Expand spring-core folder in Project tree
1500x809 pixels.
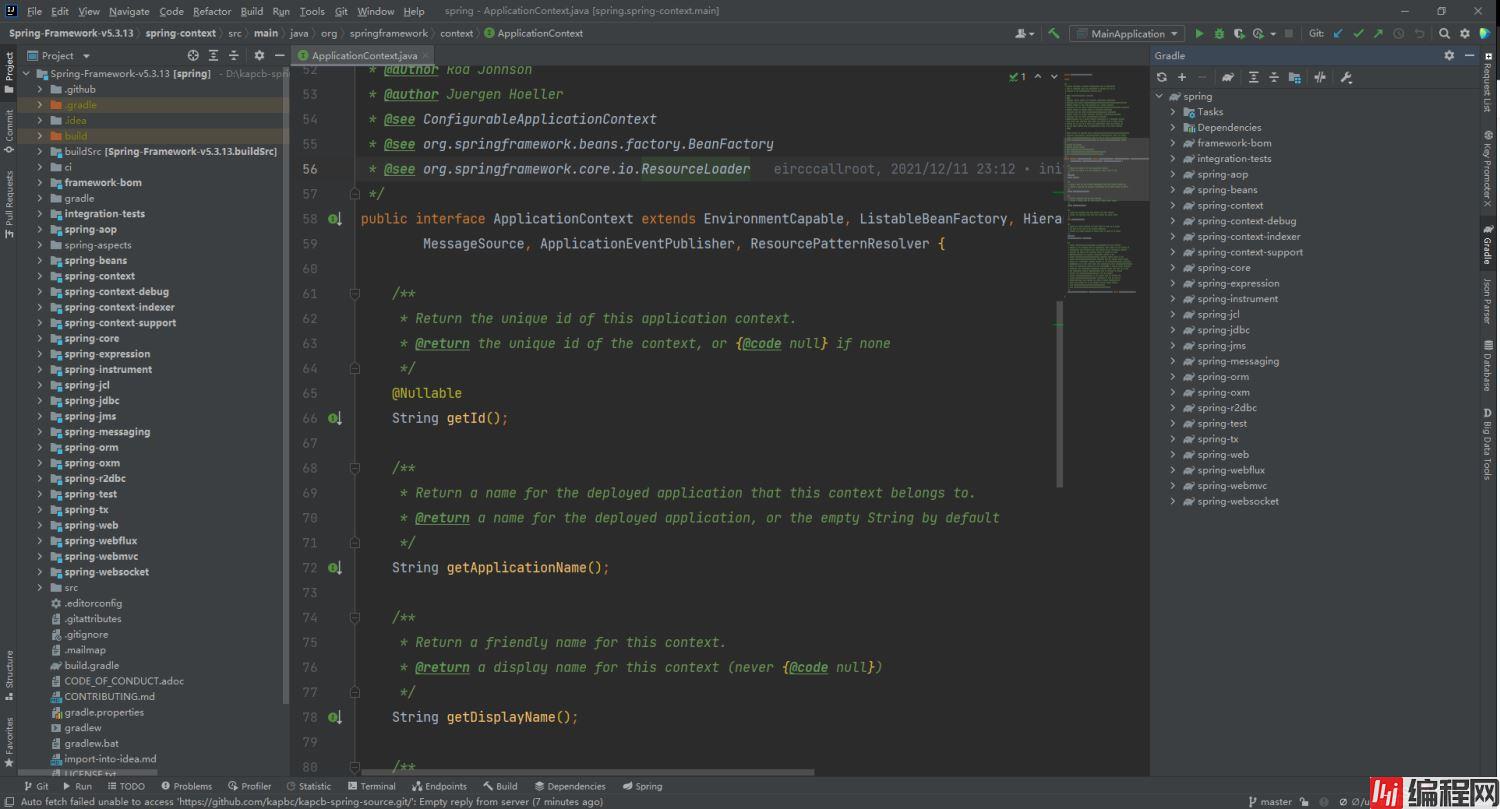41,338
